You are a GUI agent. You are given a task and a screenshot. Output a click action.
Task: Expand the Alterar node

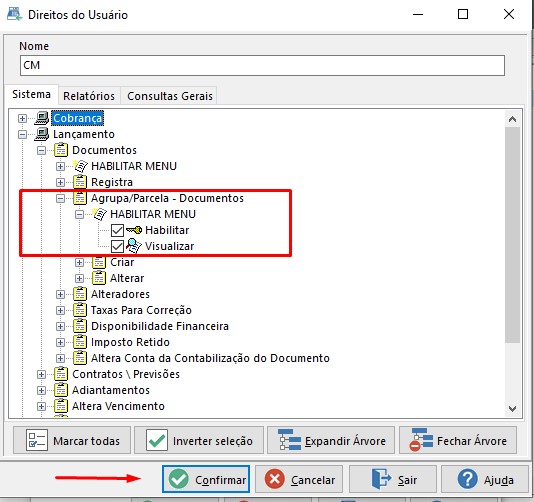point(79,278)
